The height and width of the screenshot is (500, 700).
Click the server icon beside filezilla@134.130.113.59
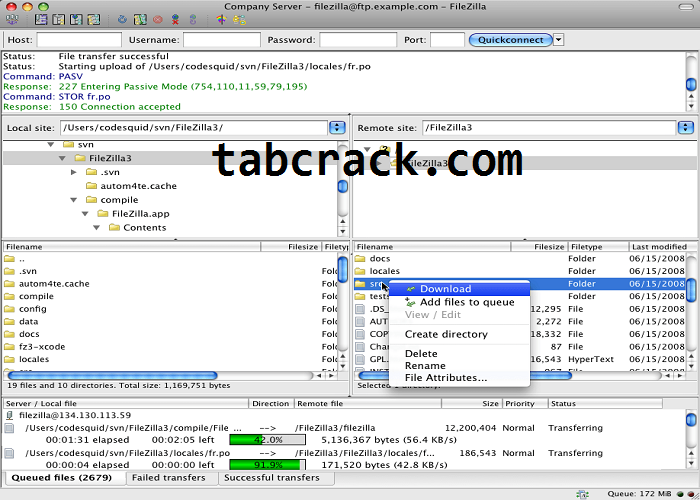pos(9,416)
